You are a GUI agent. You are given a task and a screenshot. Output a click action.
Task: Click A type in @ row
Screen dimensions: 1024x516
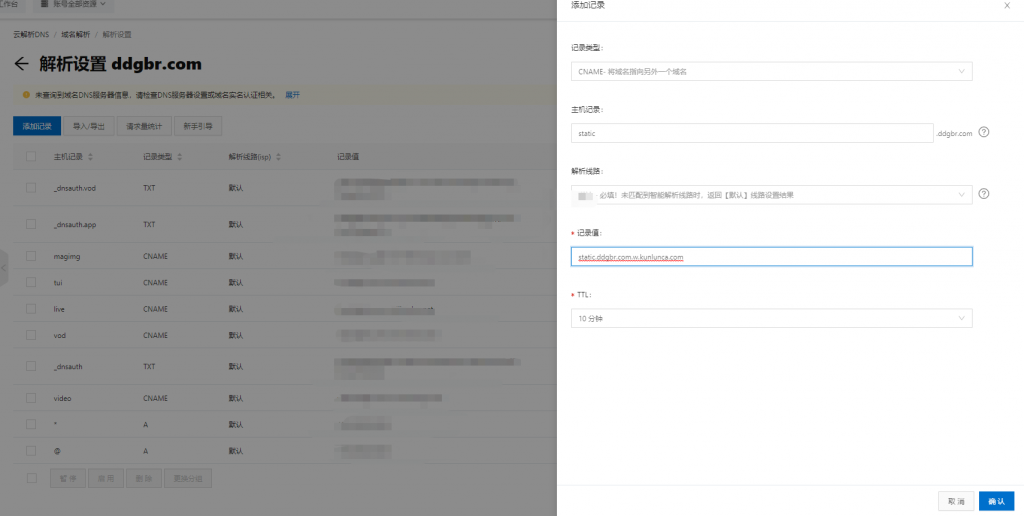pos(146,451)
